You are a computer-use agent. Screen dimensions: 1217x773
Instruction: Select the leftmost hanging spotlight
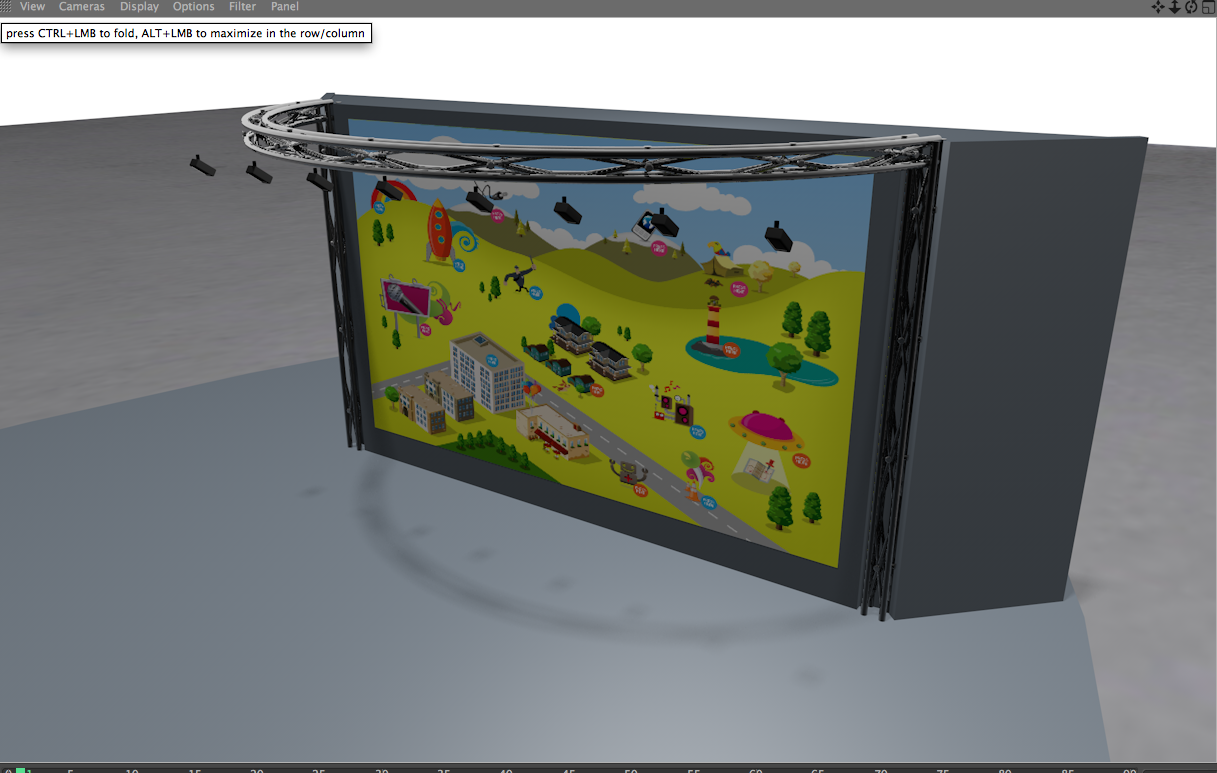(x=202, y=165)
